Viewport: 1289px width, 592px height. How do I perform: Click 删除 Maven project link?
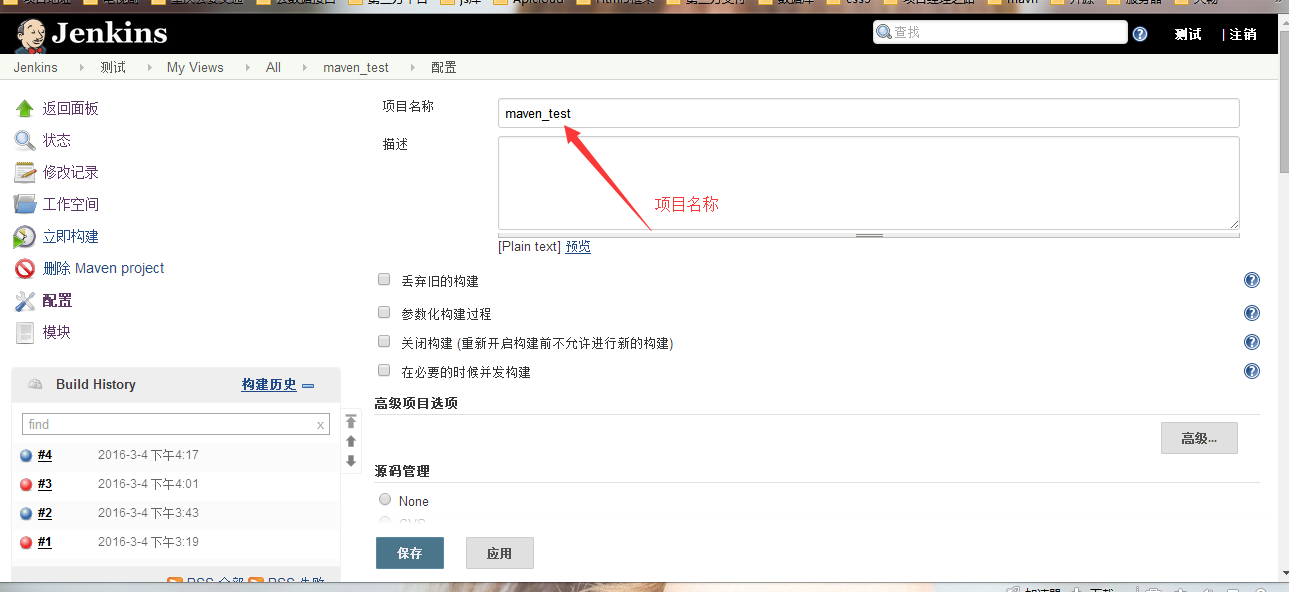[103, 268]
